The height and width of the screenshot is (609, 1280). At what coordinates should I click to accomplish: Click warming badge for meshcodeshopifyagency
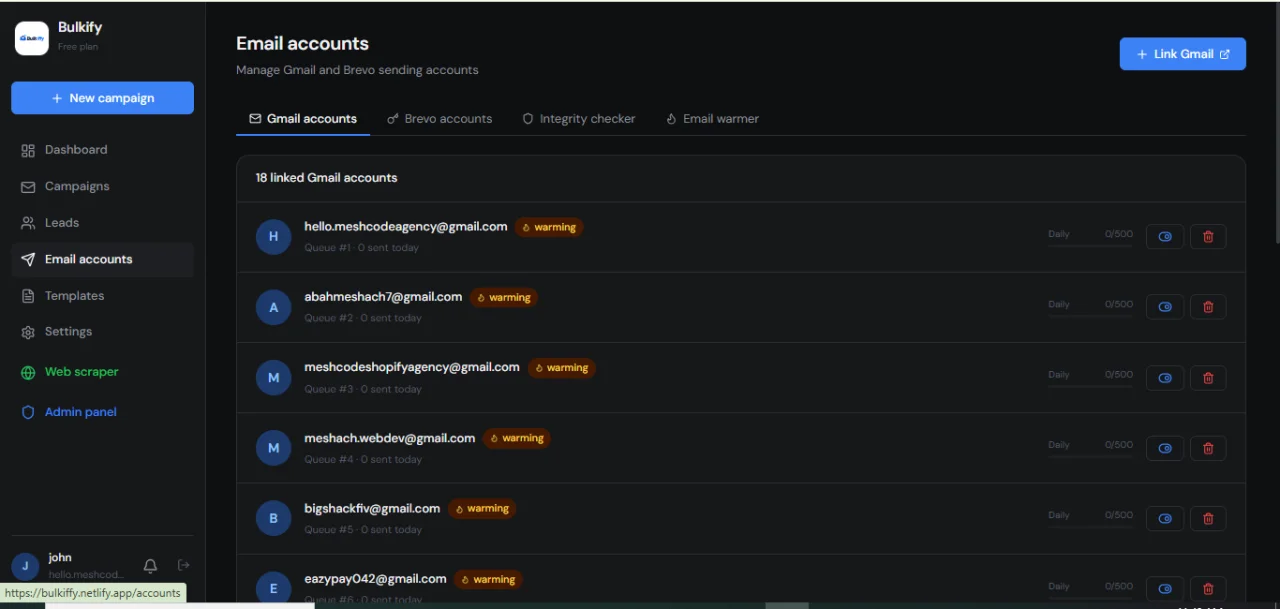[x=562, y=368]
